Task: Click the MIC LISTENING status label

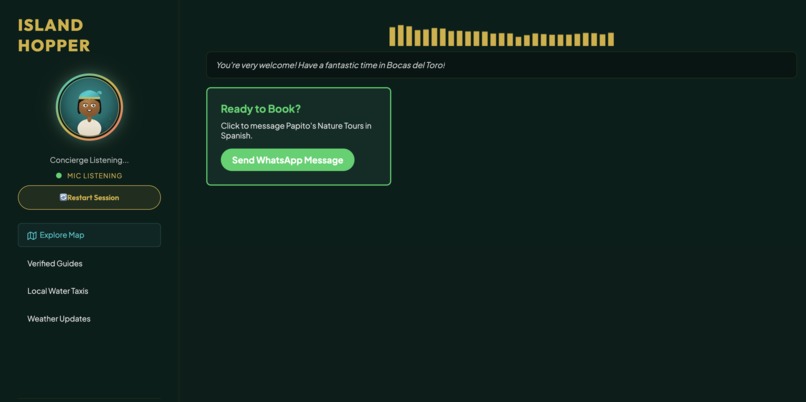Action: tap(95, 176)
